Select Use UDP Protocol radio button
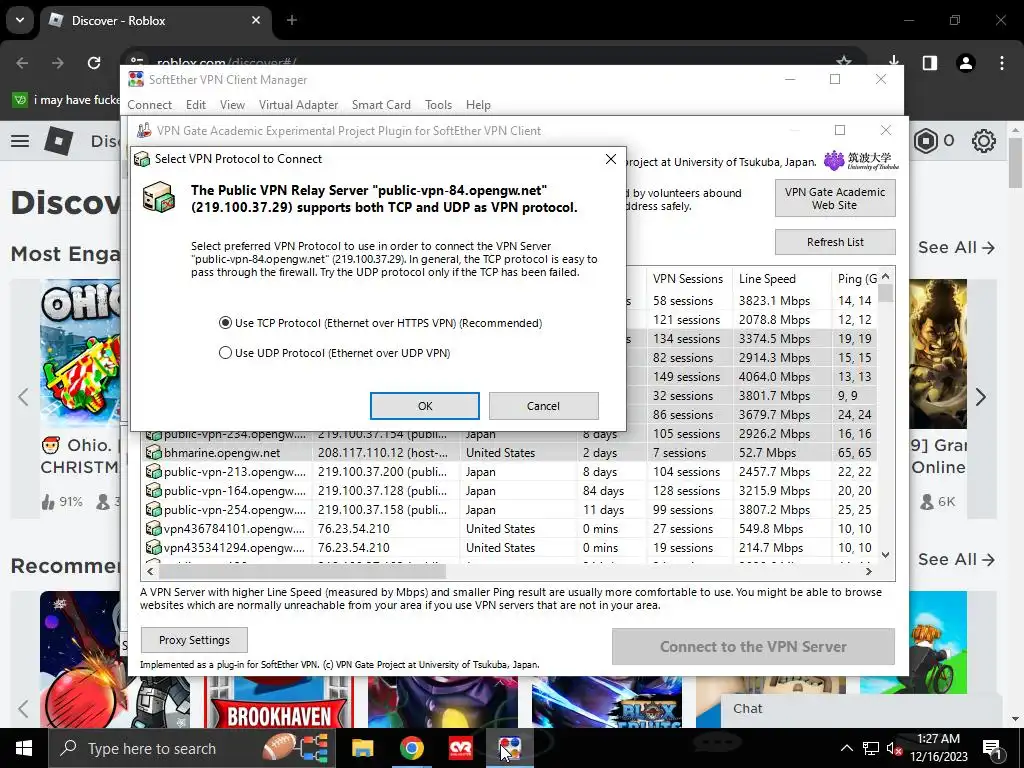Image resolution: width=1024 pixels, height=768 pixels. coord(225,353)
